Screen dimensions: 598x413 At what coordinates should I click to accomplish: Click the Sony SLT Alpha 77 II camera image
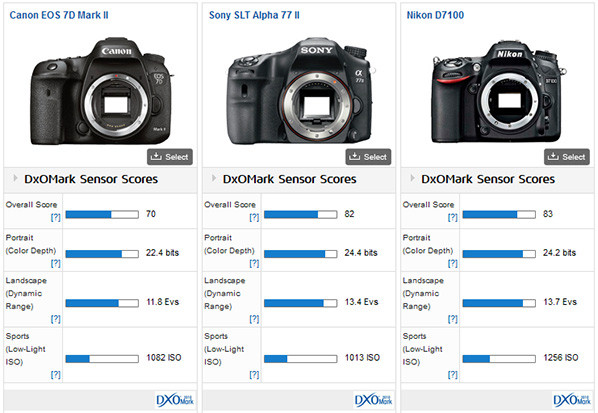click(x=301, y=91)
